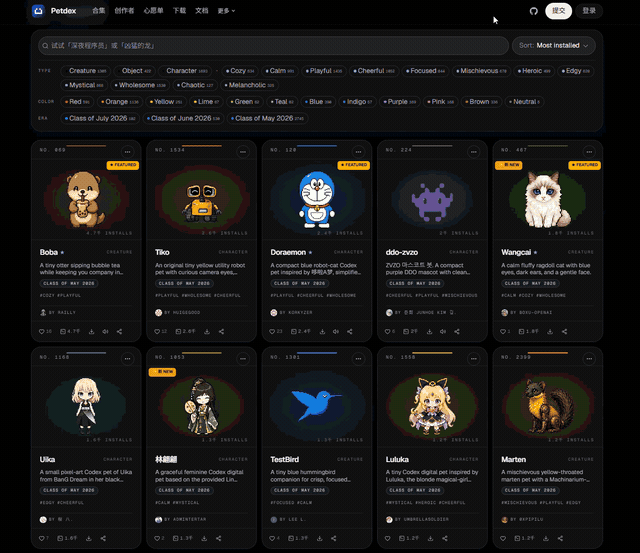
Task: Toggle the Playful vibe filter
Action: click(324, 71)
